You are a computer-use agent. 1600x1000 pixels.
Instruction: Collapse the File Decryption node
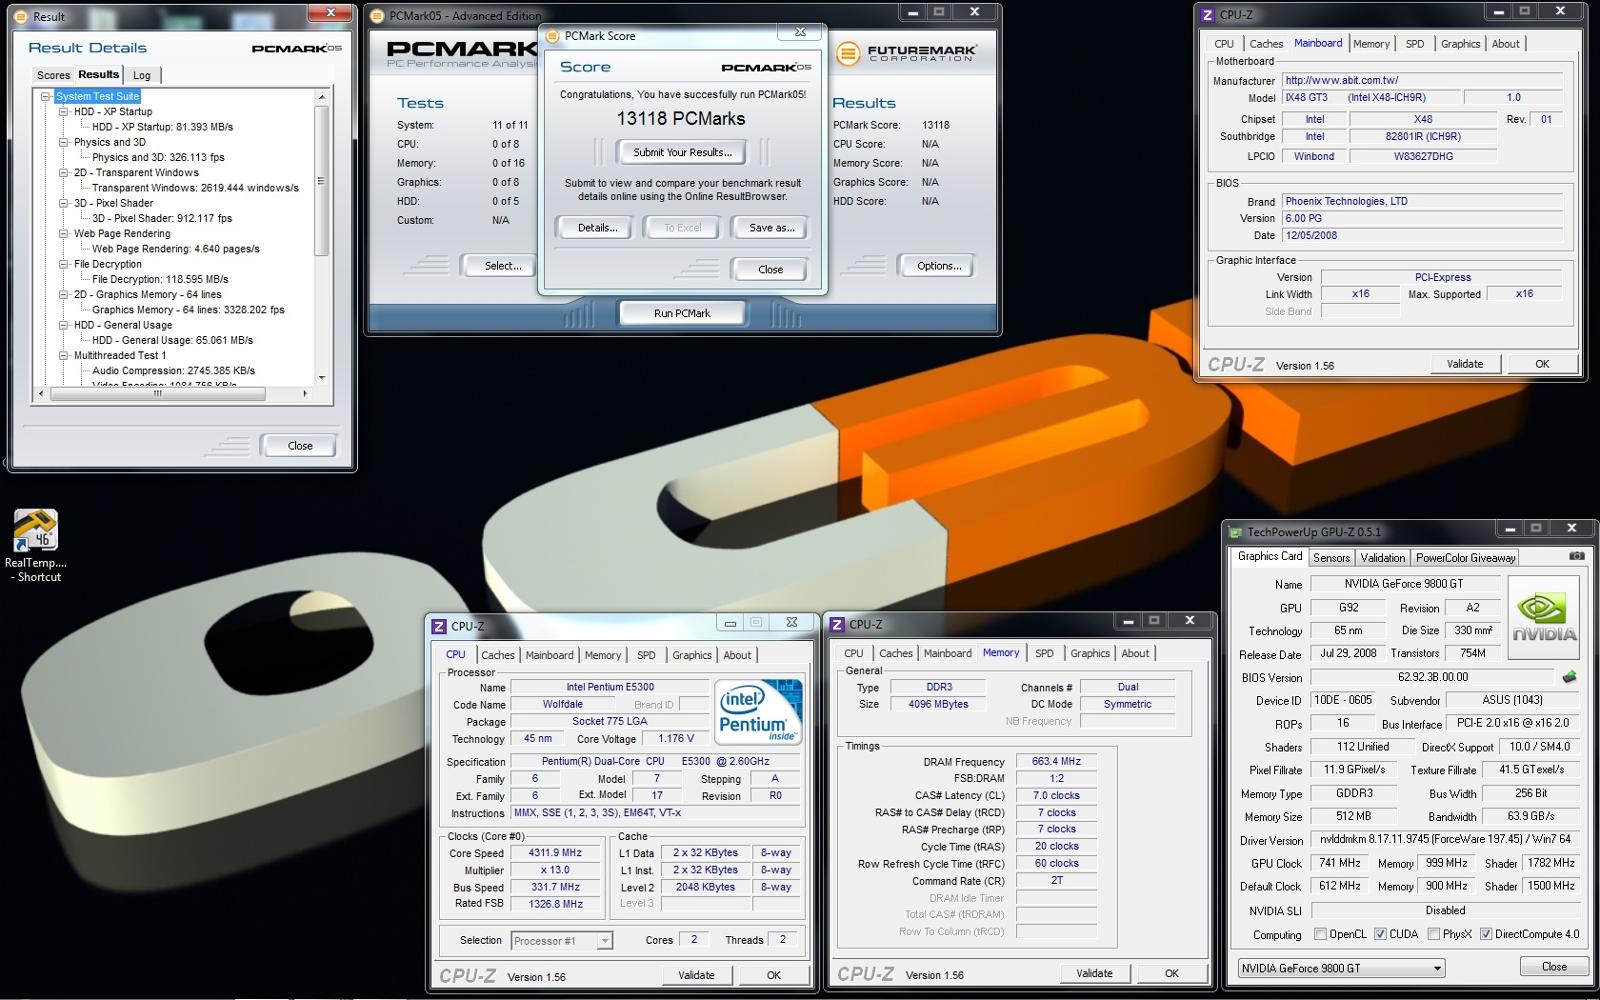tap(63, 264)
